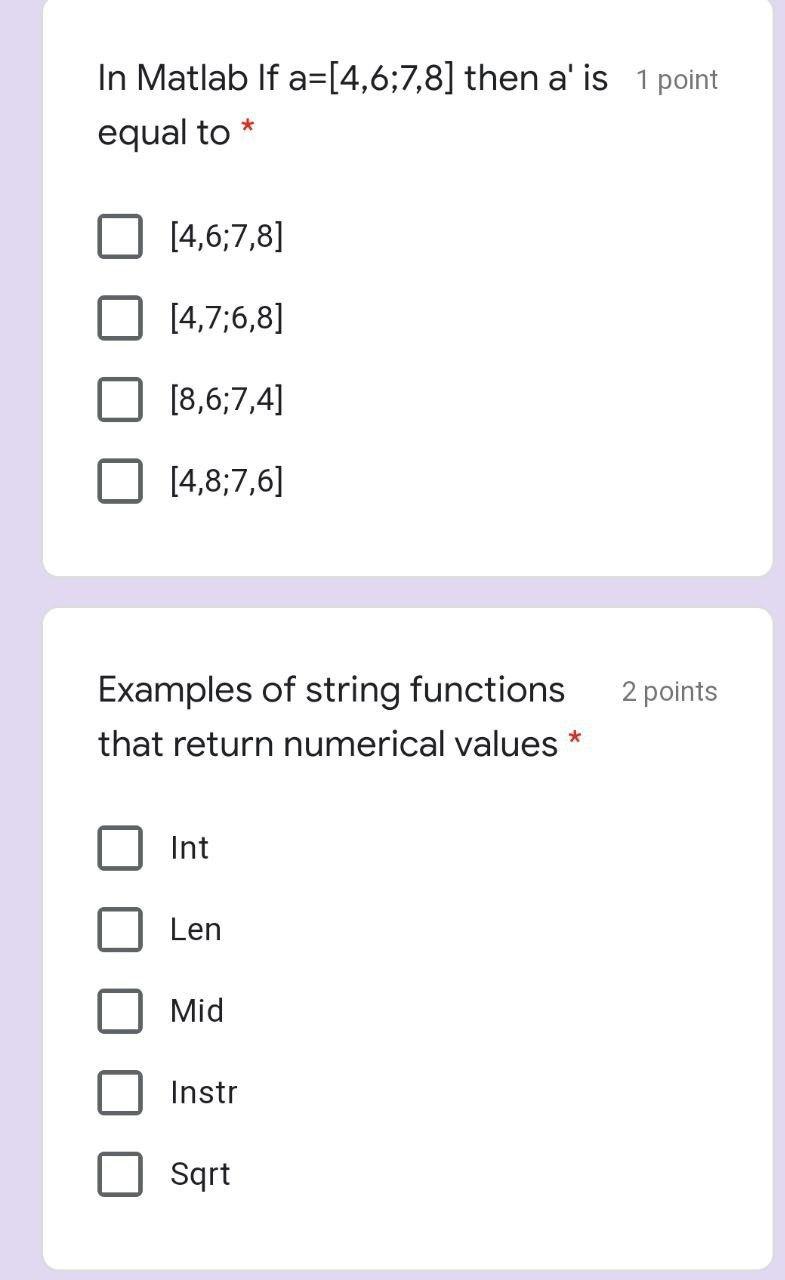Click the Len option label text

(x=196, y=930)
